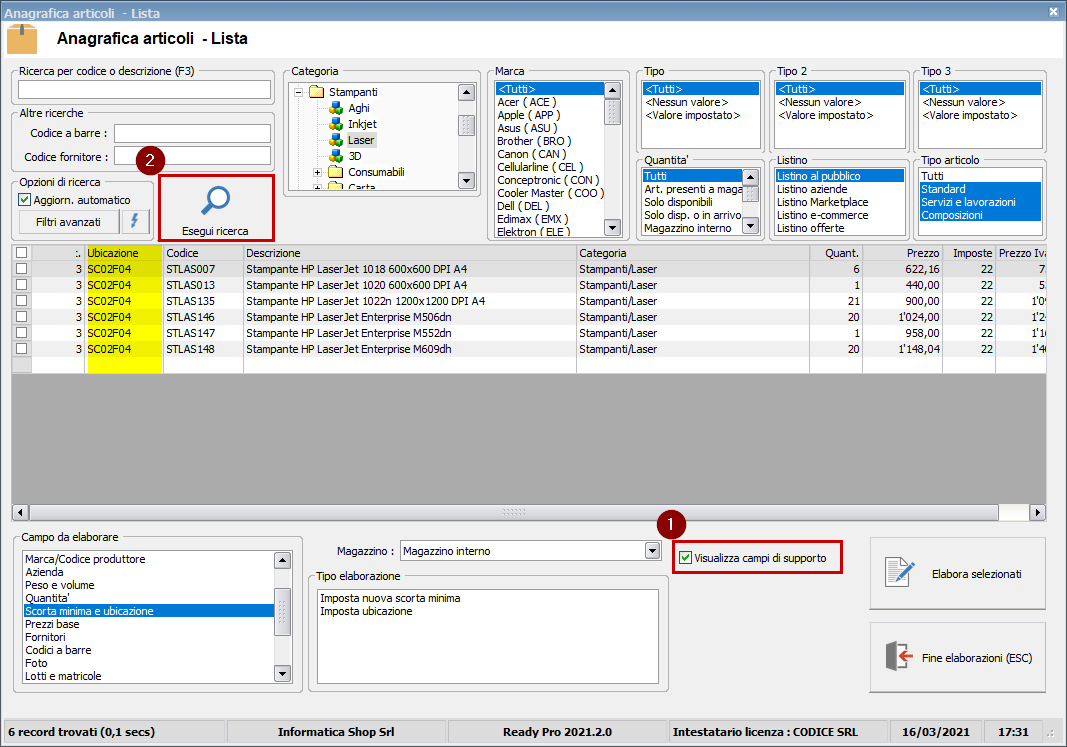Click the Marca list scroll-down arrow
The width and height of the screenshot is (1067, 747).
pos(612,228)
